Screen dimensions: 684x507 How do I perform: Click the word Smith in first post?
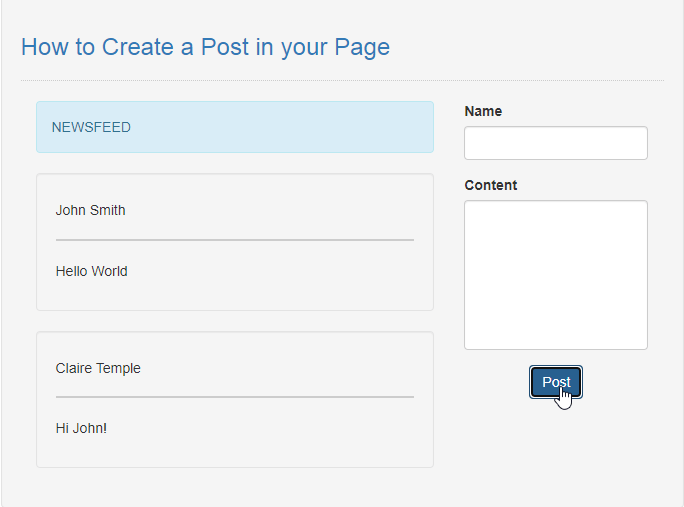(108, 210)
